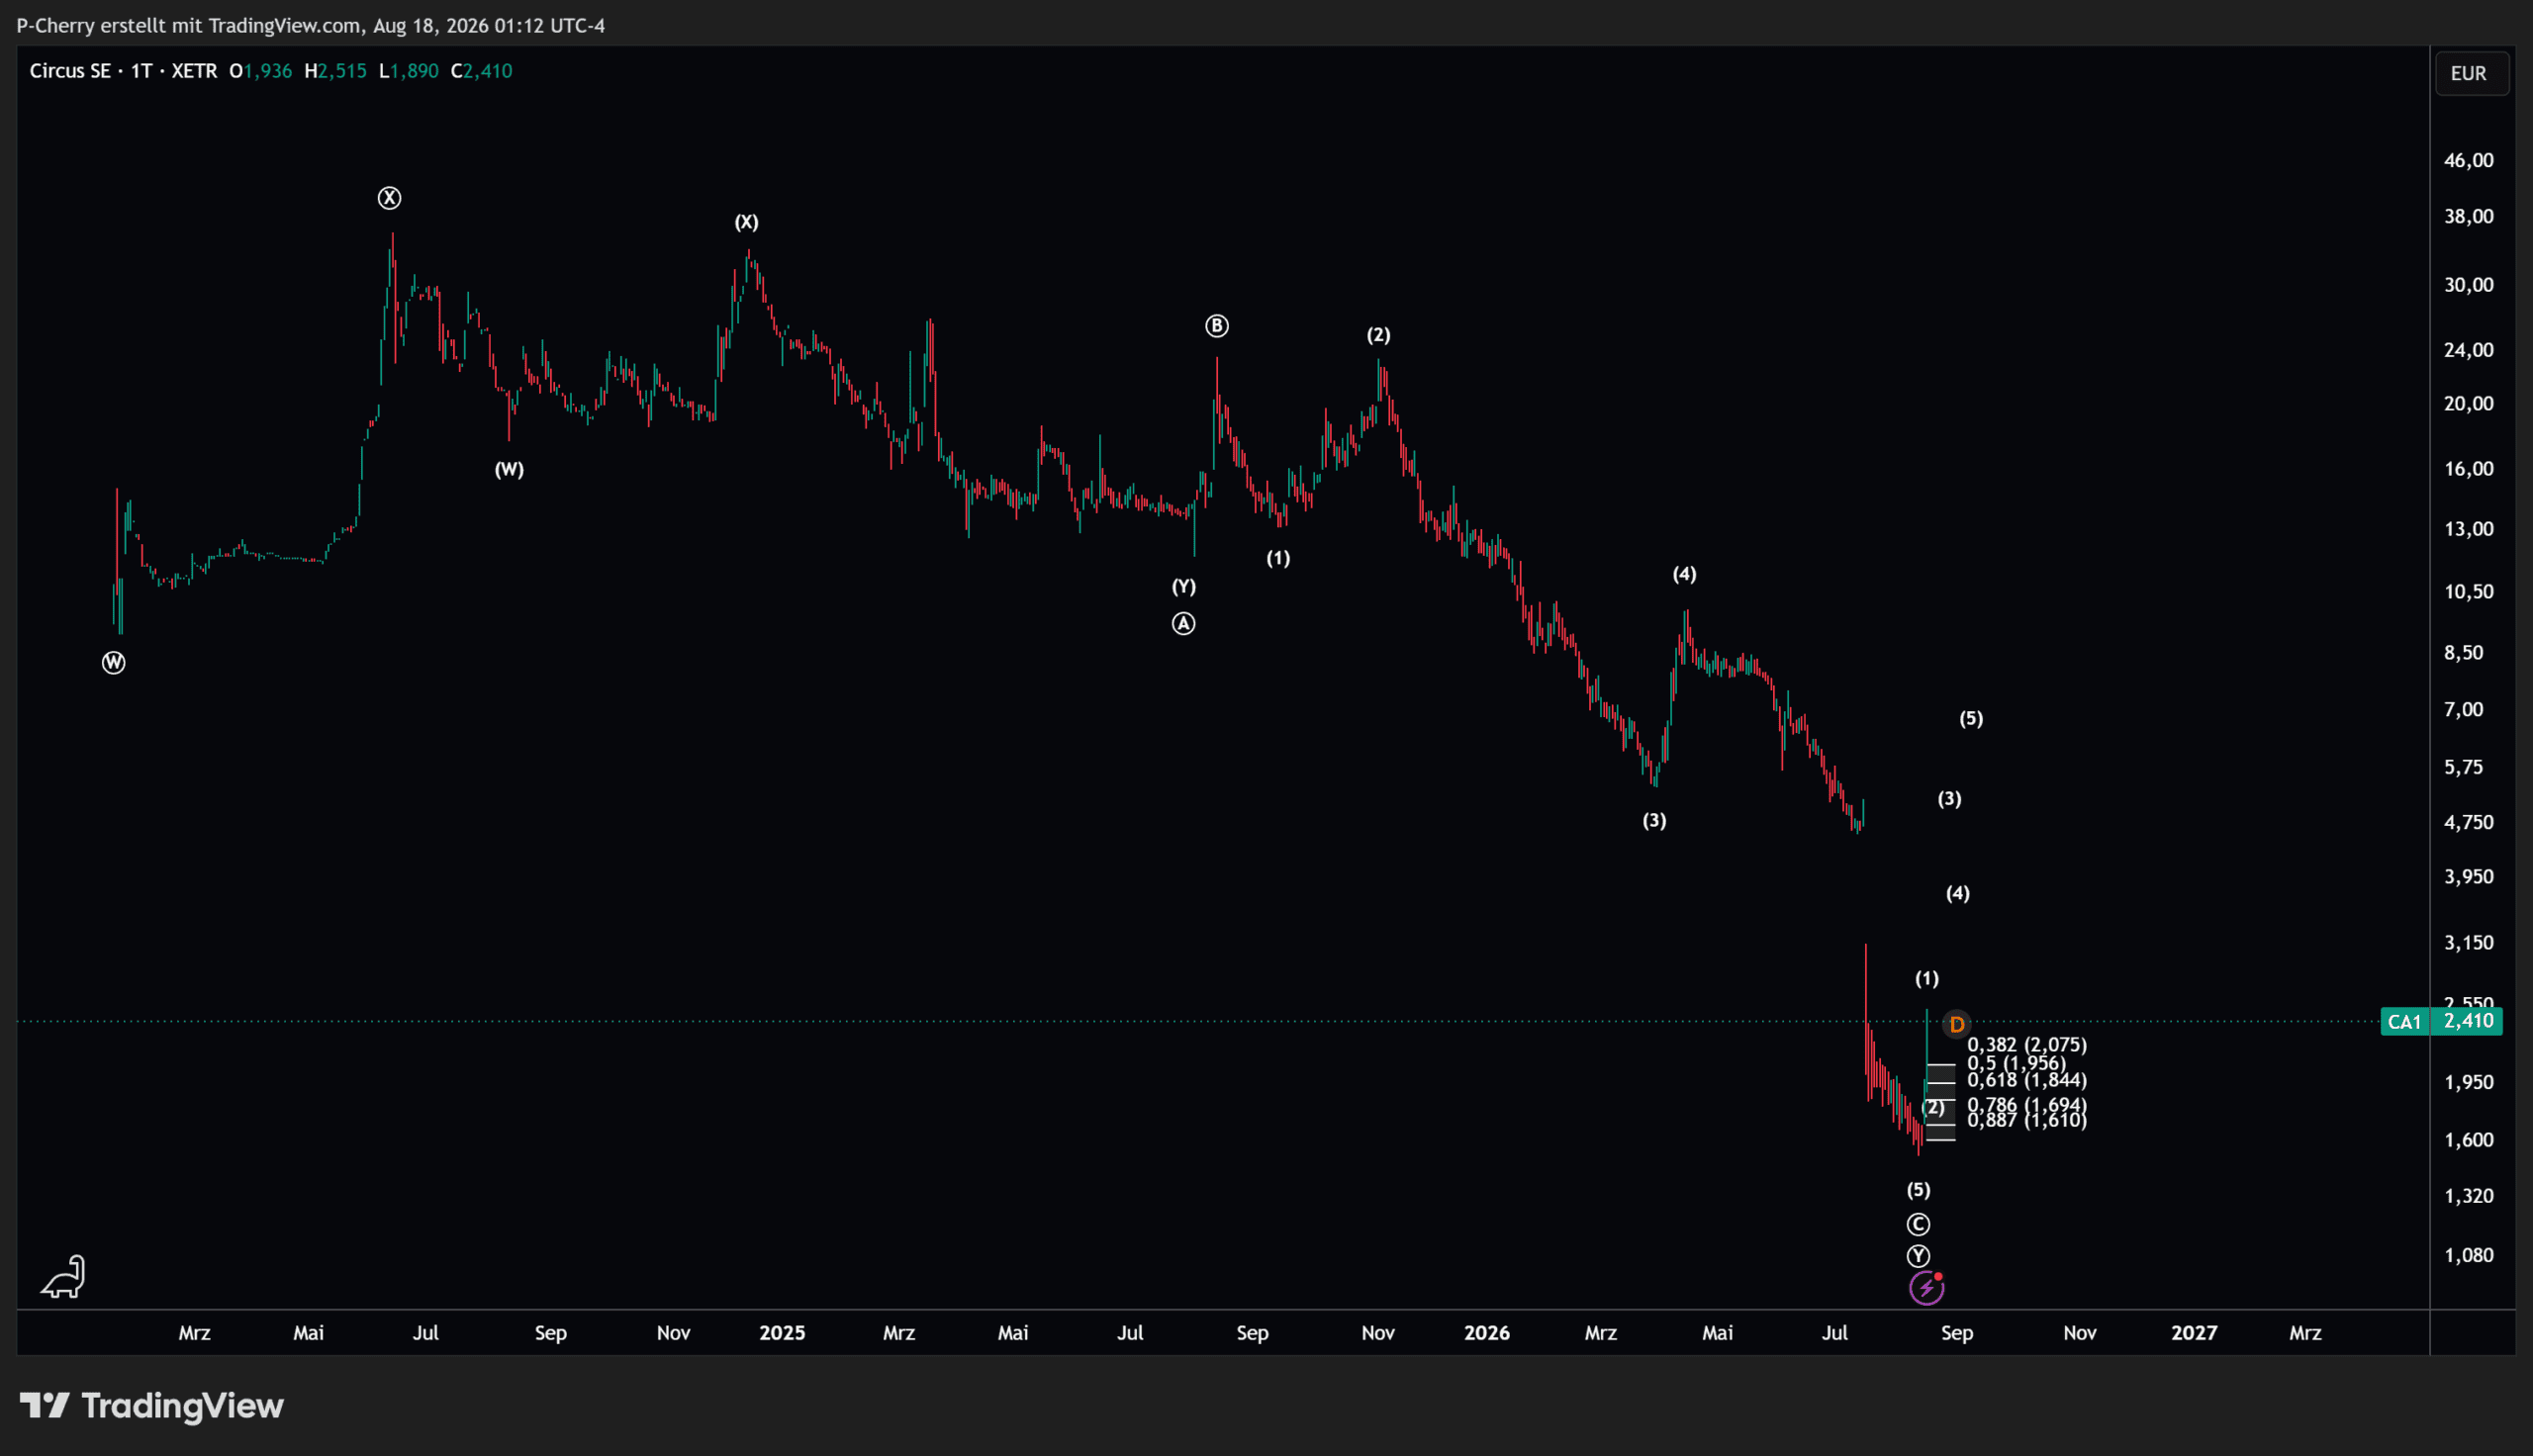This screenshot has height=1456, width=2533.
Task: Click the 2025 label on time axis
Action: [782, 1333]
